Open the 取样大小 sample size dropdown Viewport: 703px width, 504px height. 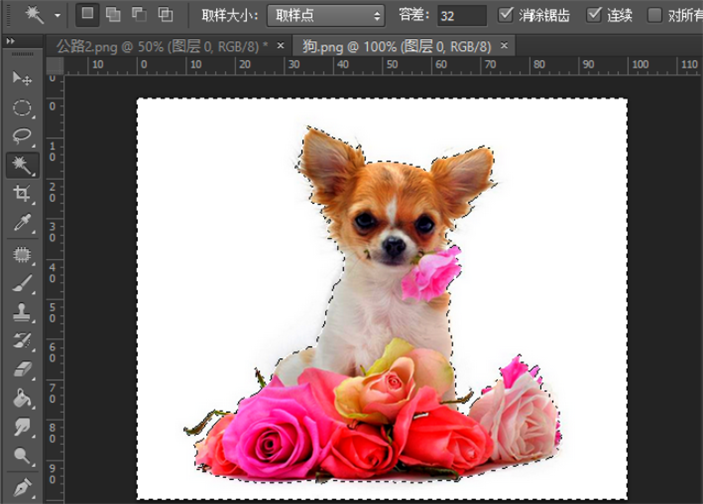point(326,16)
